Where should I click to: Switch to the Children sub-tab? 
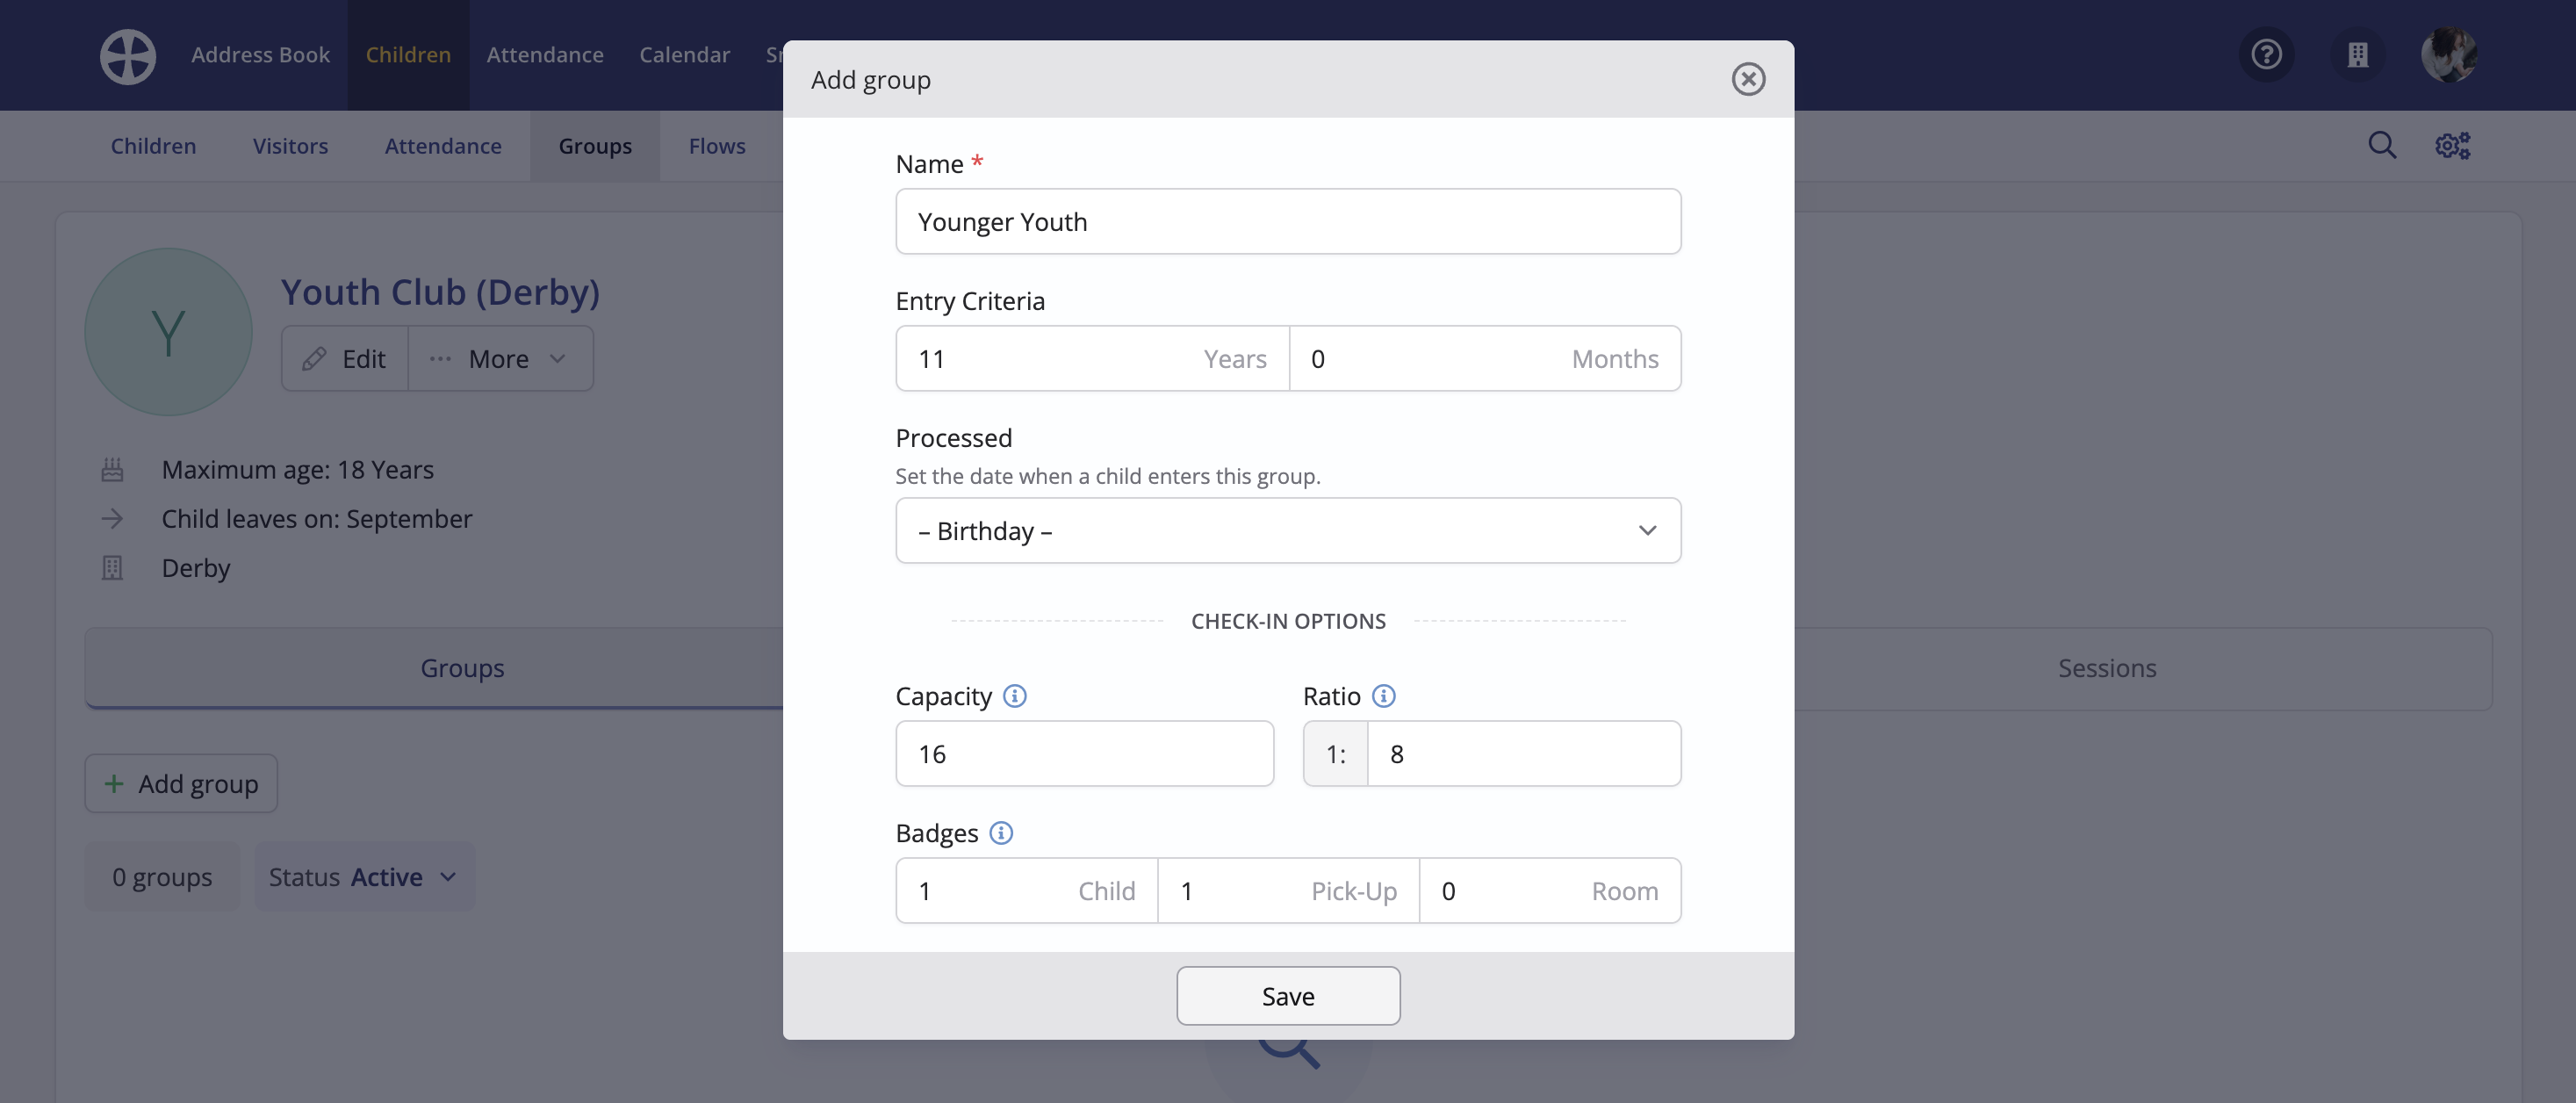point(153,146)
